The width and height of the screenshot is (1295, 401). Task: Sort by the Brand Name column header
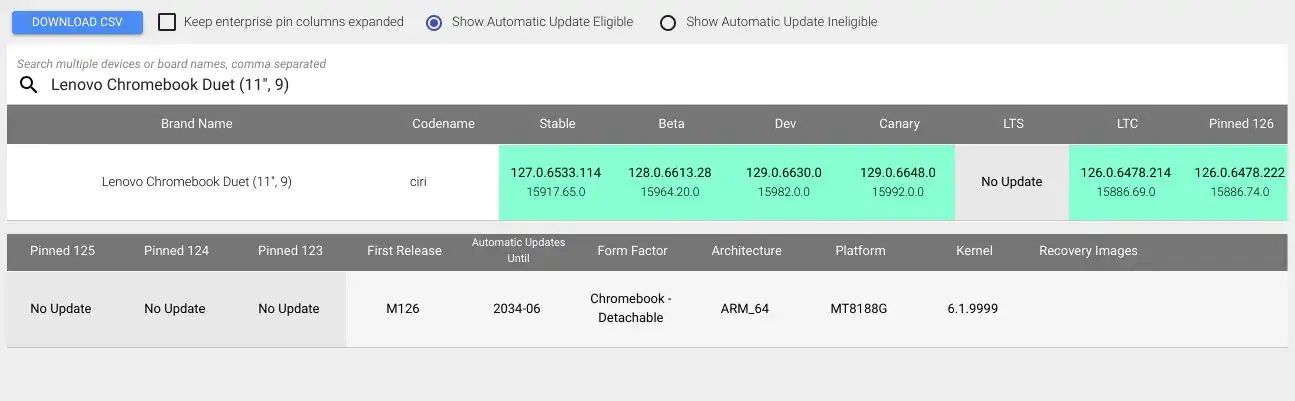tap(197, 124)
